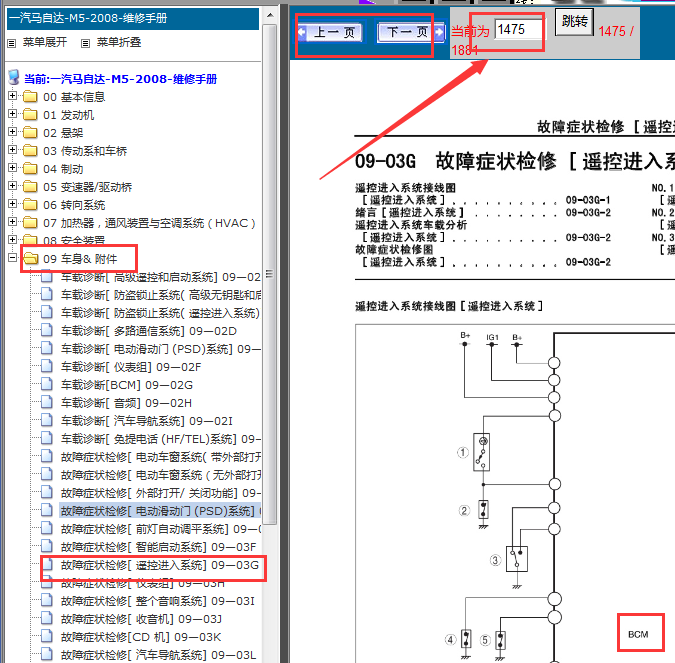The image size is (675, 663).
Task: Click the folder icon of 06 转向系统
Action: pyautogui.click(x=30, y=204)
